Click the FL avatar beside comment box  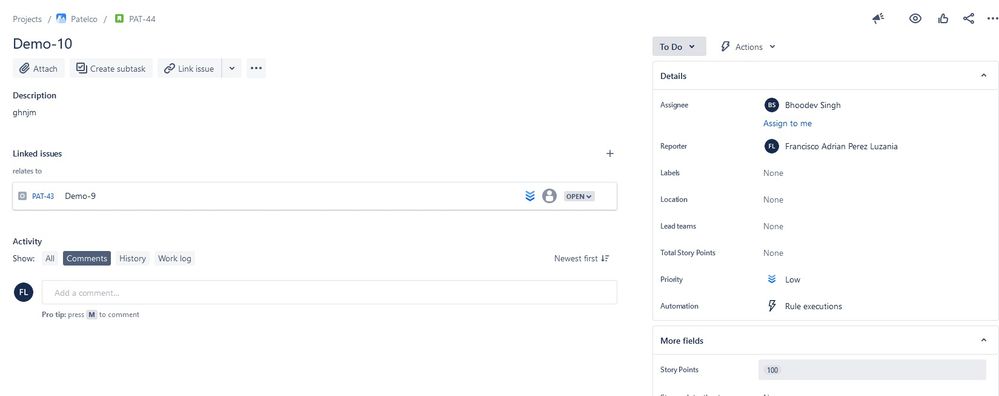coord(24,292)
